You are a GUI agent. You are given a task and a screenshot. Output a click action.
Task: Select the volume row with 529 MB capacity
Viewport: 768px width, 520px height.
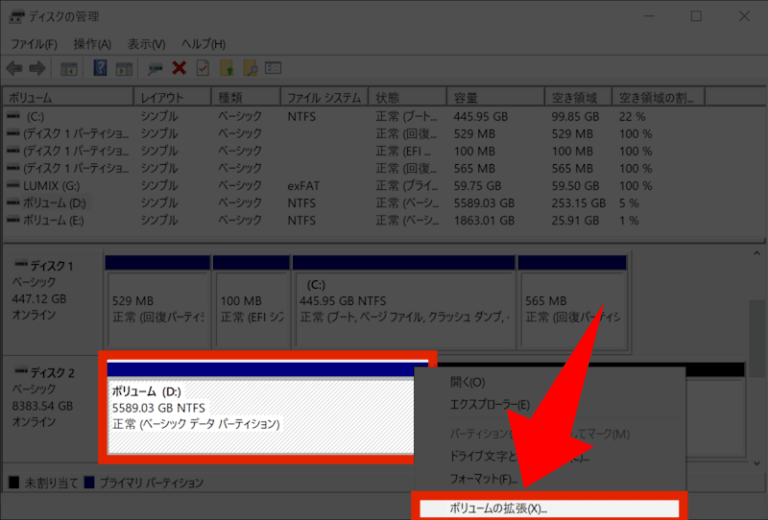(382, 134)
